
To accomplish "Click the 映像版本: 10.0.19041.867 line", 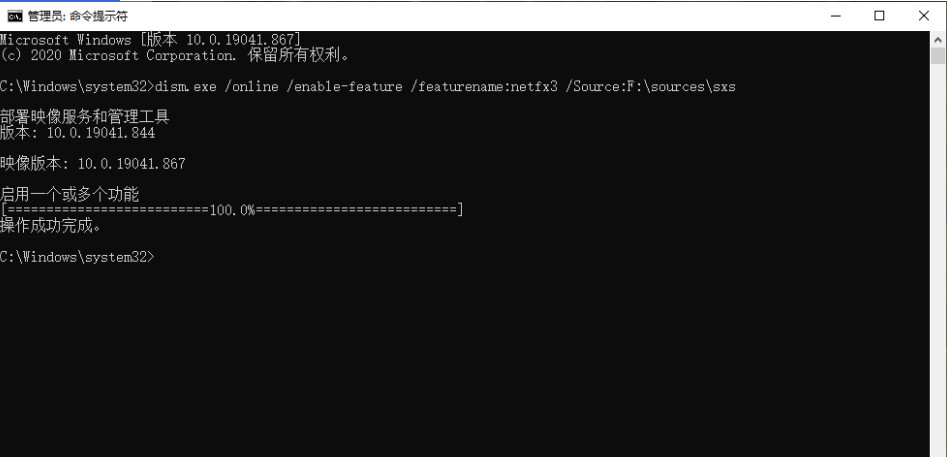I will 93,164.
